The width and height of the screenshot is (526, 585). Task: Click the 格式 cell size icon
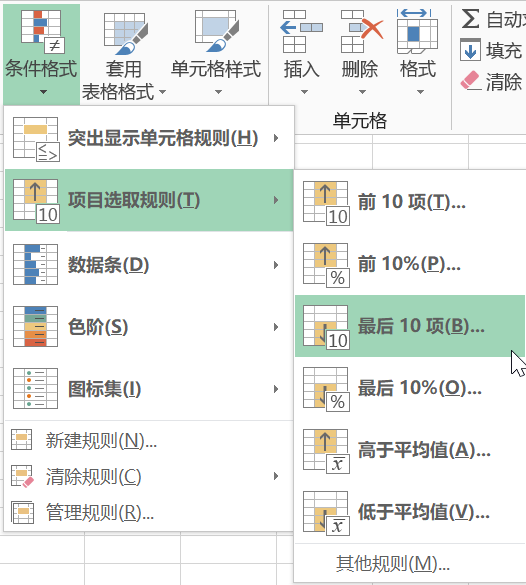point(417,31)
